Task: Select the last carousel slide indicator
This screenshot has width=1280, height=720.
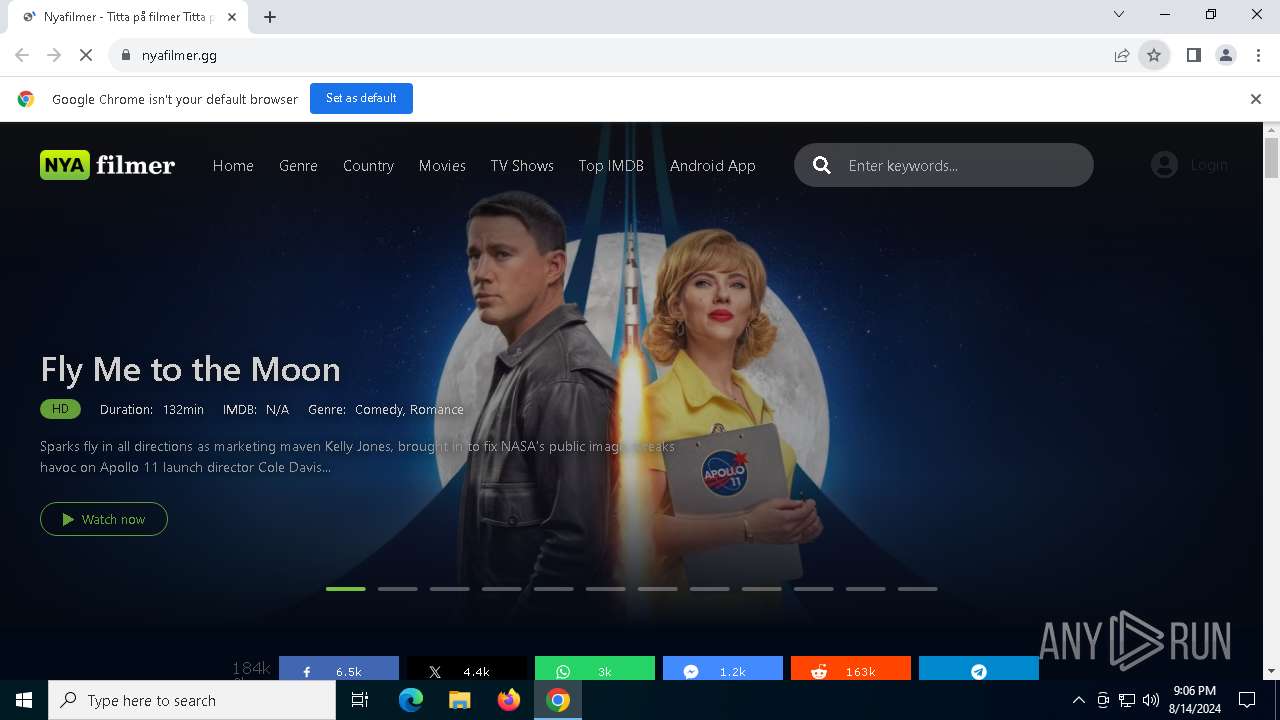Action: point(918,589)
